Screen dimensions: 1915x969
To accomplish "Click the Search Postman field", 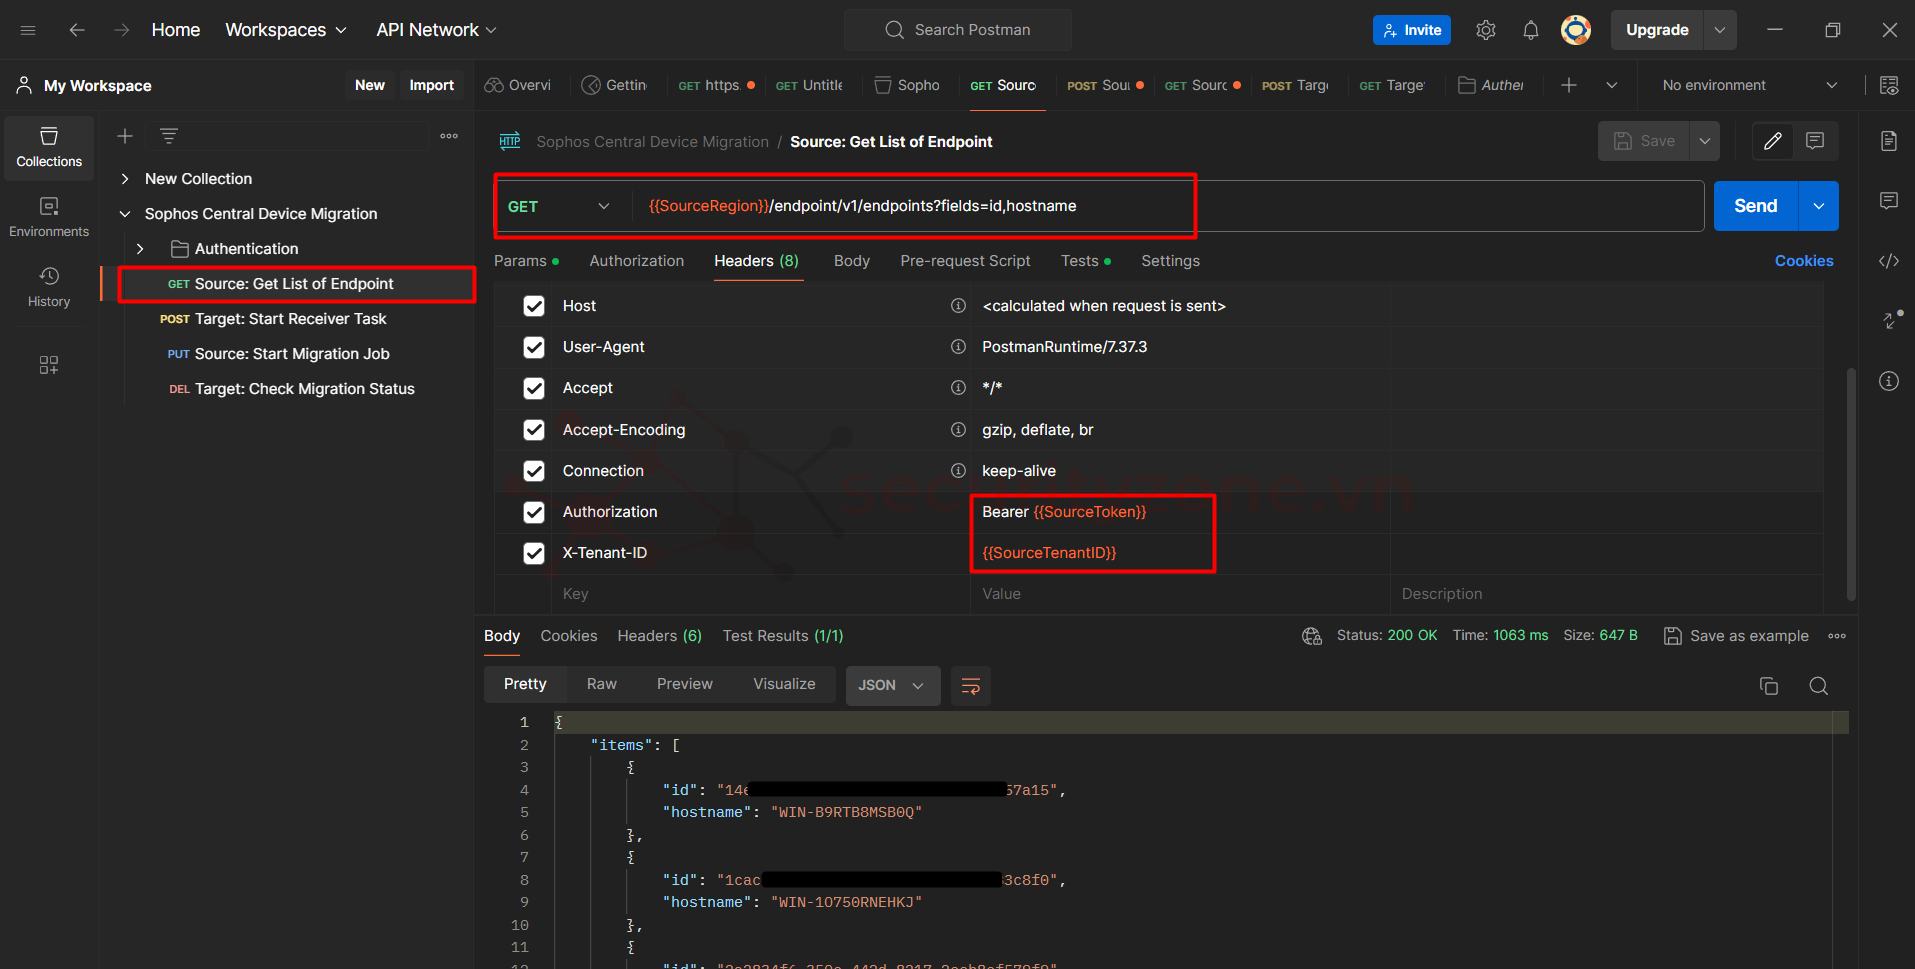I will [958, 30].
